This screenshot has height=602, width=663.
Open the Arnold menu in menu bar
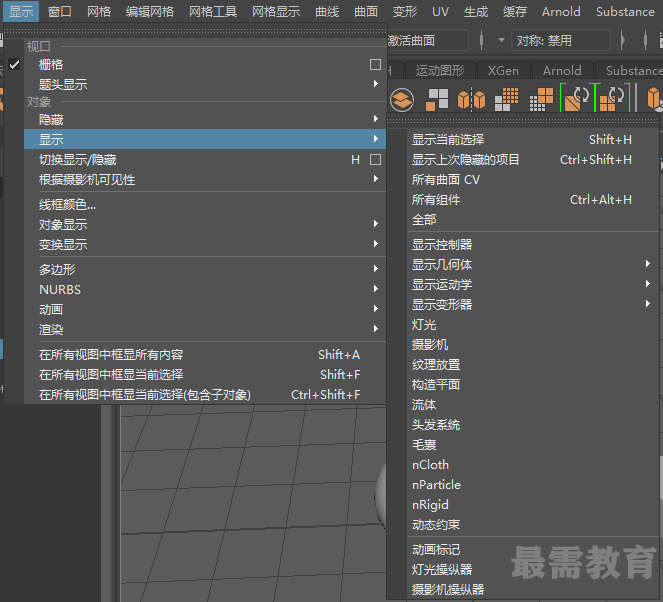[561, 11]
